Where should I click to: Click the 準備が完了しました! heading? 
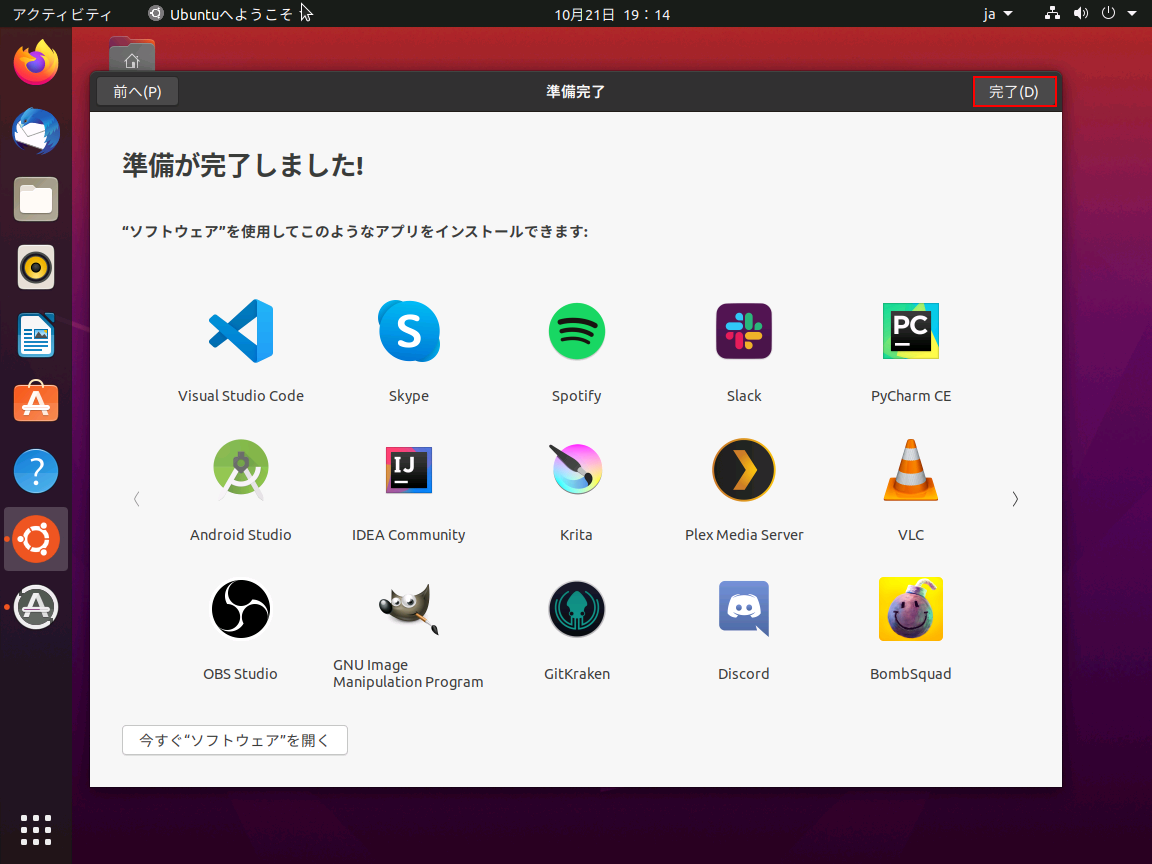click(x=243, y=165)
